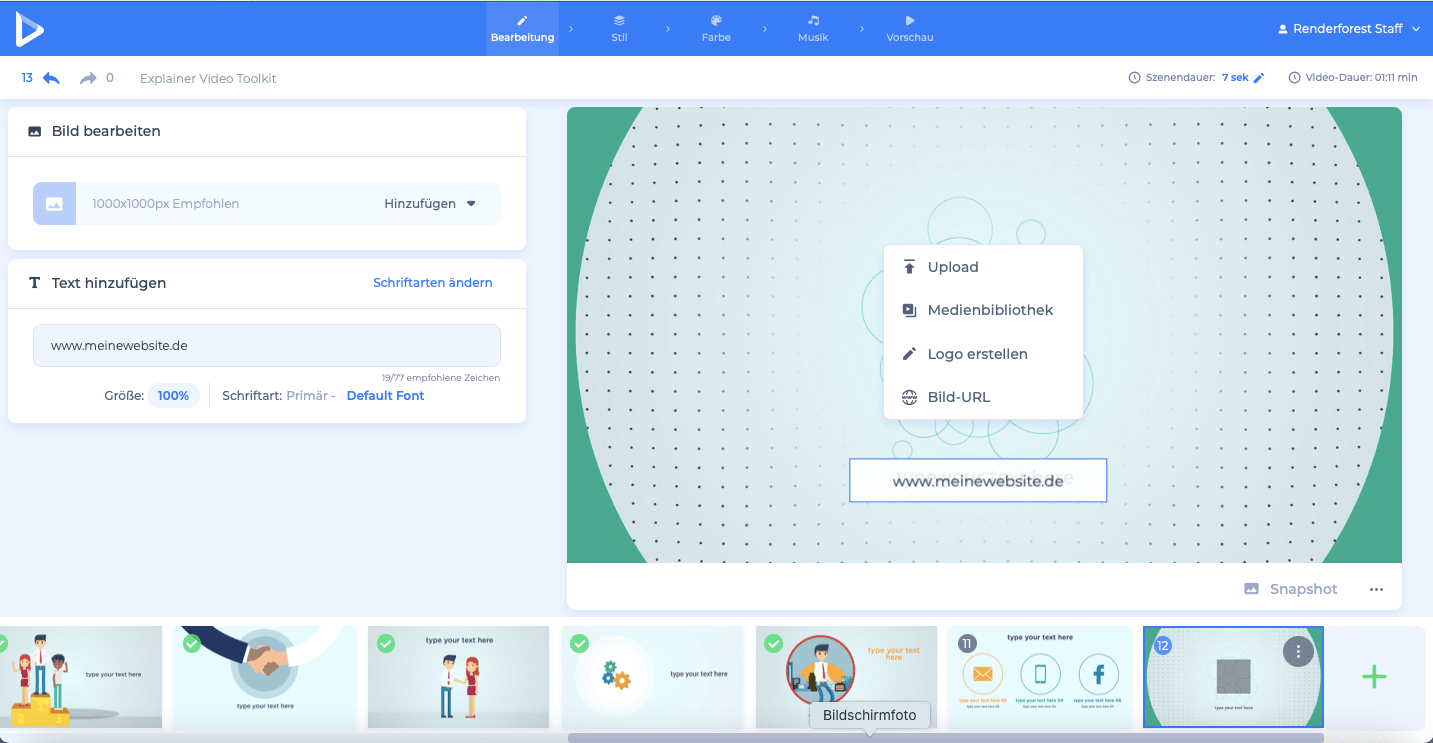1433x743 pixels.
Task: Click the undo arrow icon
Action: [51, 78]
